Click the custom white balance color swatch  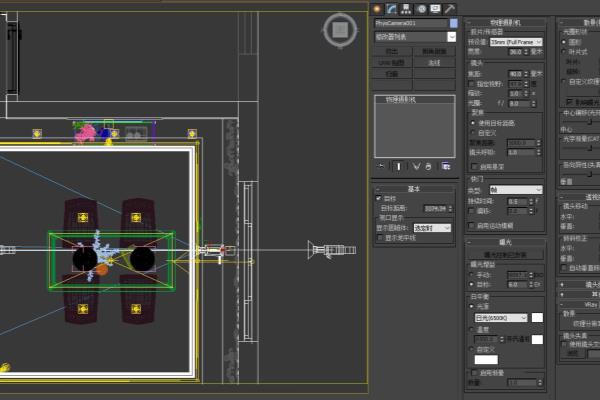[x=486, y=359]
